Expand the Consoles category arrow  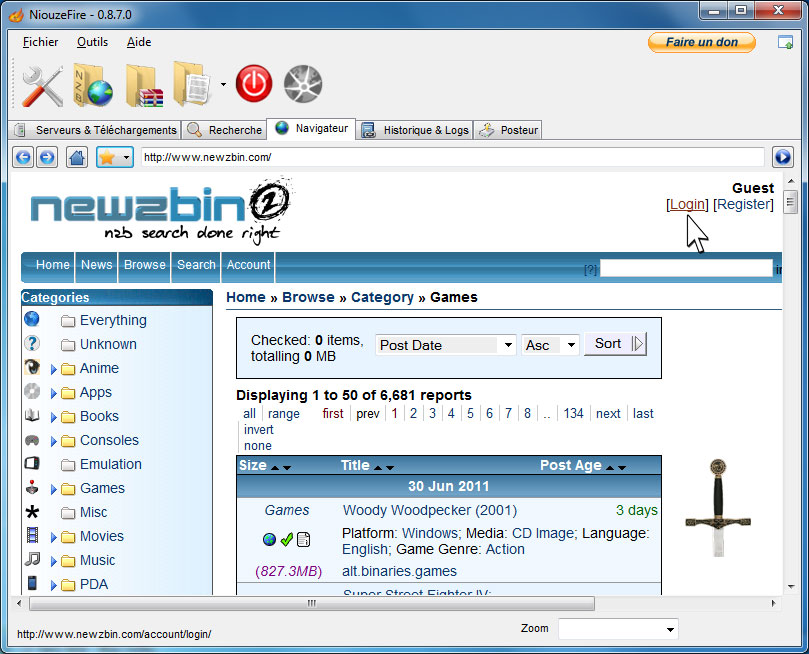point(54,442)
